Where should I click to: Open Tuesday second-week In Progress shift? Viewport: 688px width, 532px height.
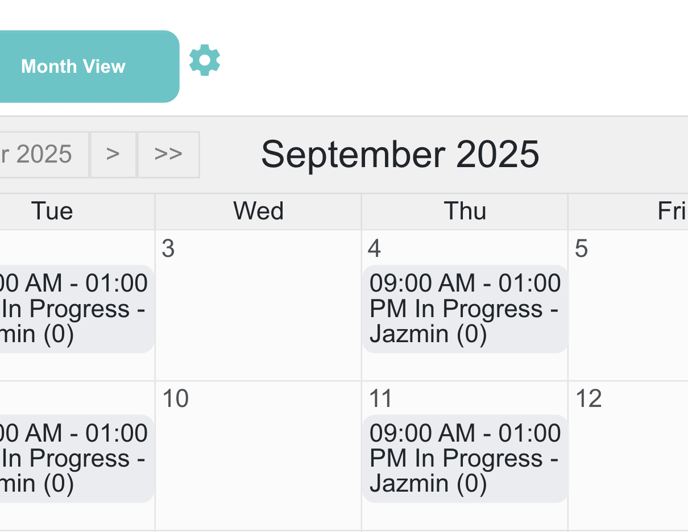[77, 458]
